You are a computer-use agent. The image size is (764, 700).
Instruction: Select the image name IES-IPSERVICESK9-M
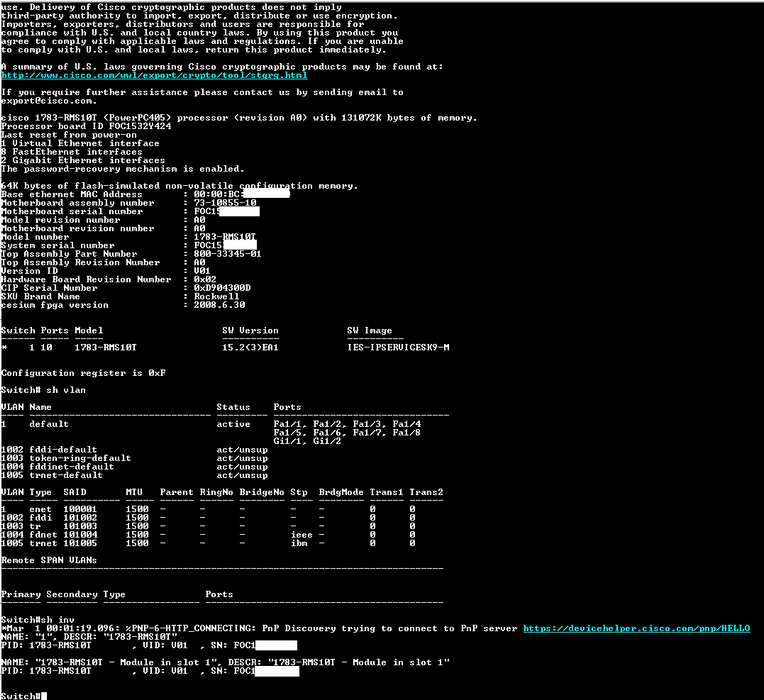click(398, 348)
